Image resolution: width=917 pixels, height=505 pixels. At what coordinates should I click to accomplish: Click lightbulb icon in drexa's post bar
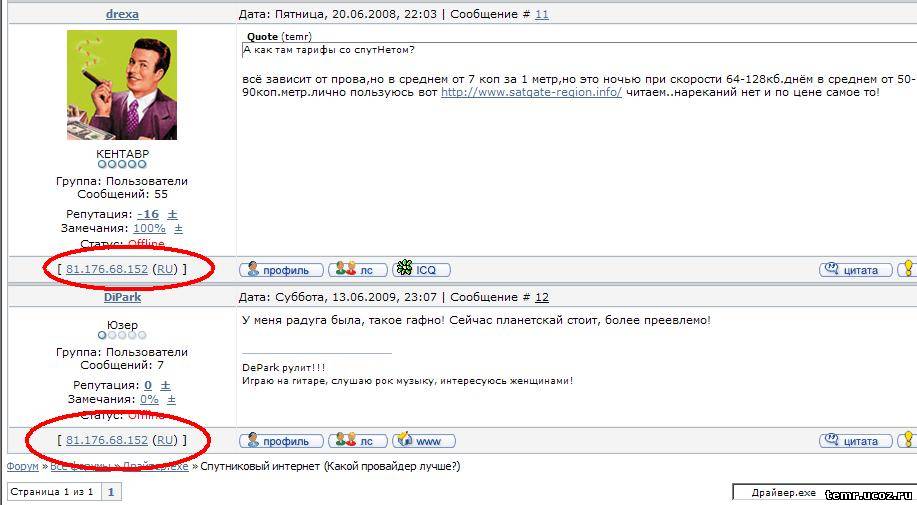pyautogui.click(x=908, y=269)
